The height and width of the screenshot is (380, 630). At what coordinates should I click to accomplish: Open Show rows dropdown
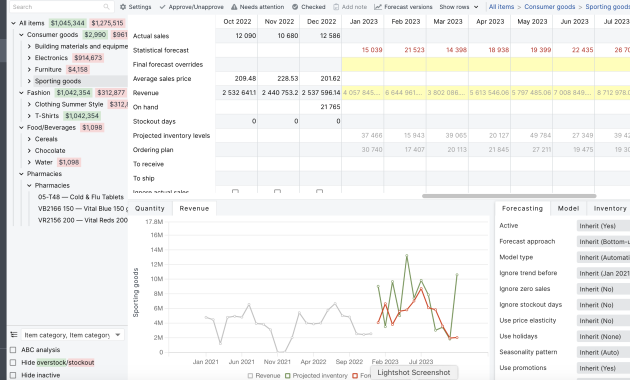click(x=459, y=7)
